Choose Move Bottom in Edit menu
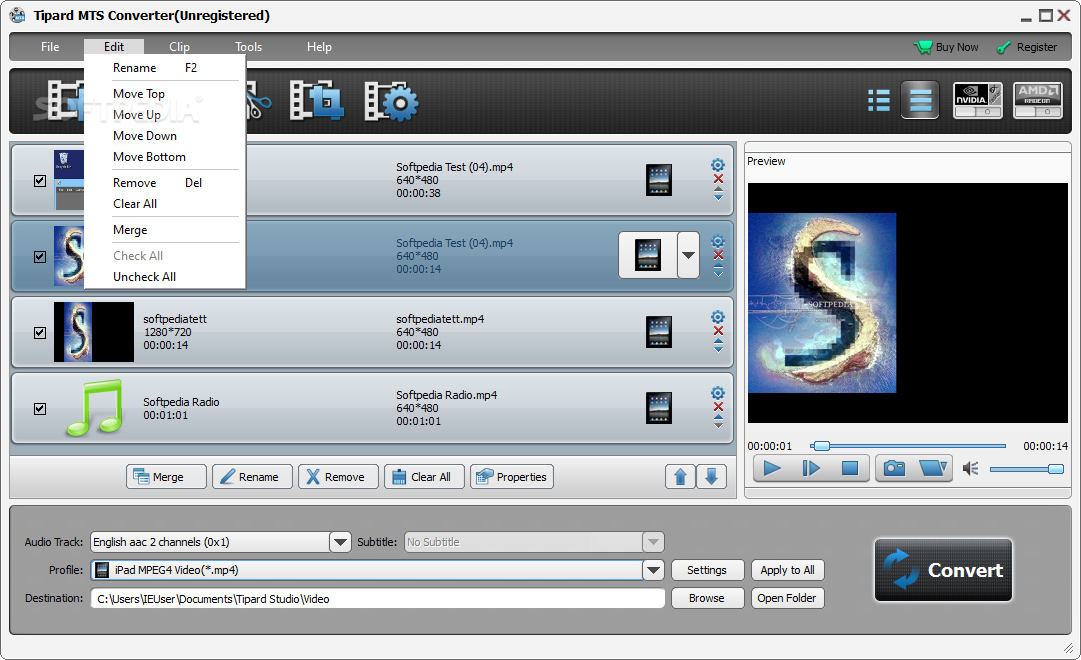Viewport: 1081px width, 660px height. [x=165, y=157]
